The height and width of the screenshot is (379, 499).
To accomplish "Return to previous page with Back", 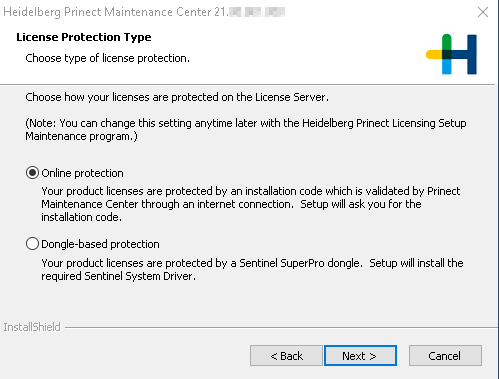I will [286, 356].
